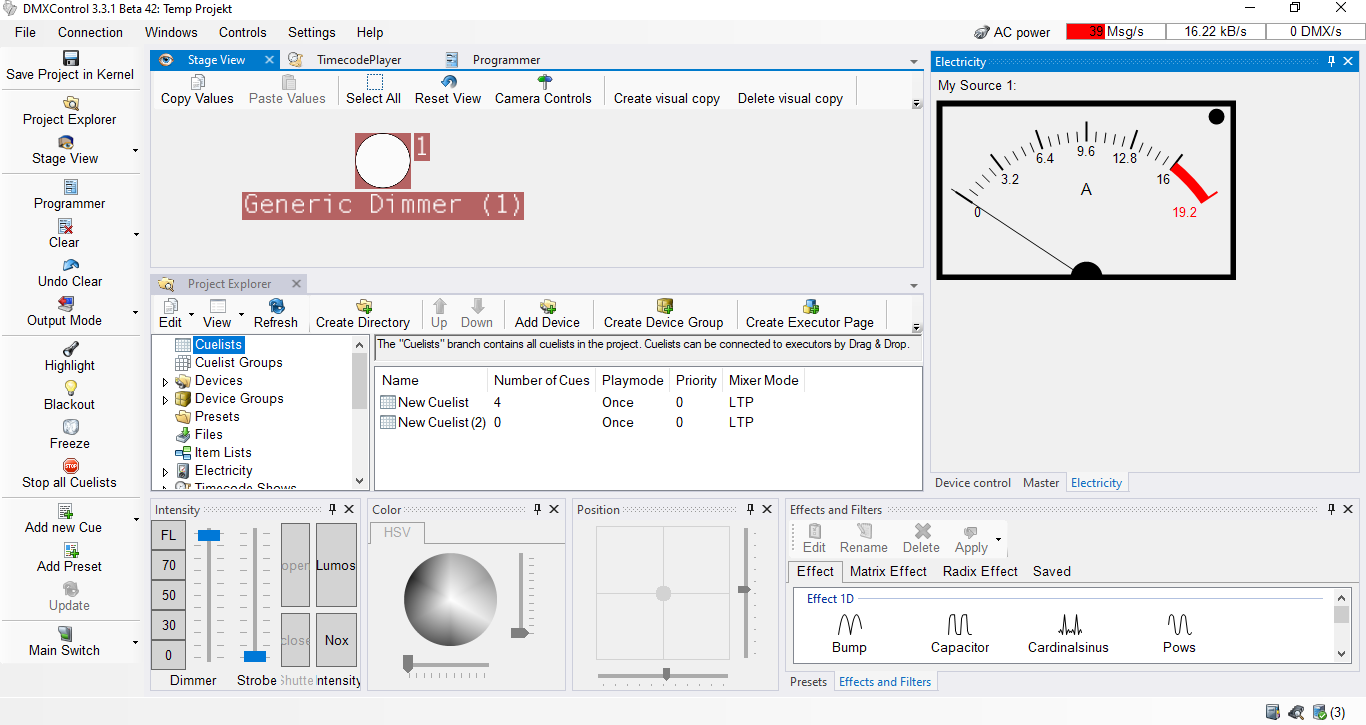Select the New Cuelist row
This screenshot has height=725, width=1366.
pyautogui.click(x=433, y=402)
